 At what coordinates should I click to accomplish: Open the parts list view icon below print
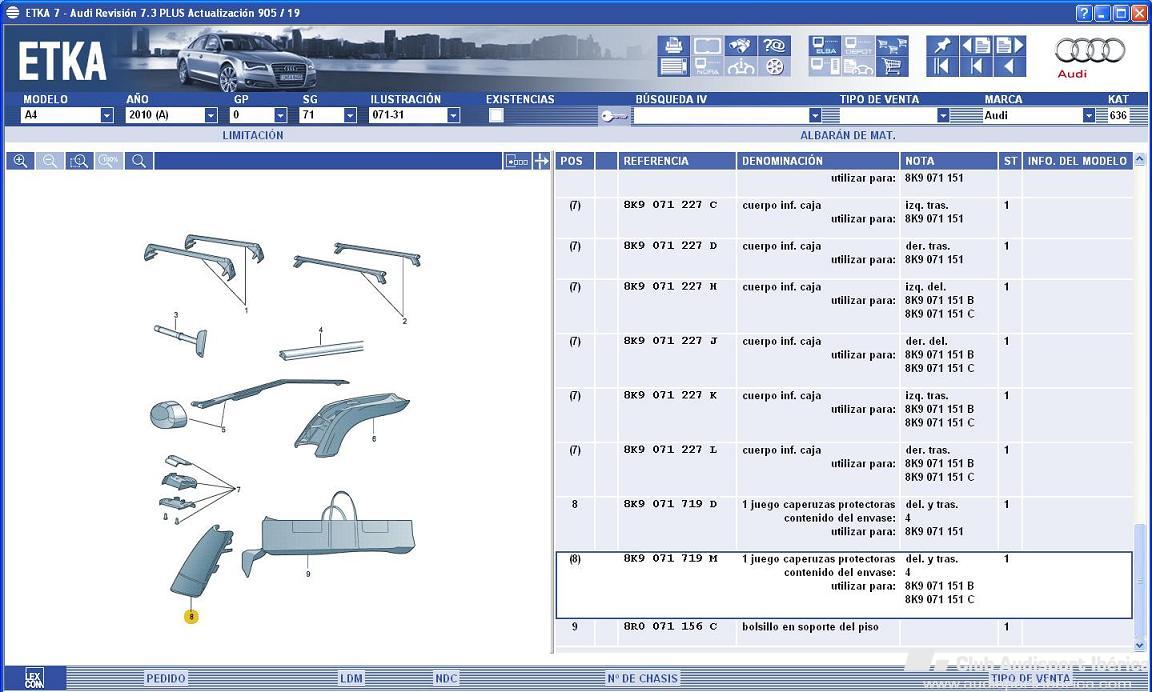click(x=673, y=67)
